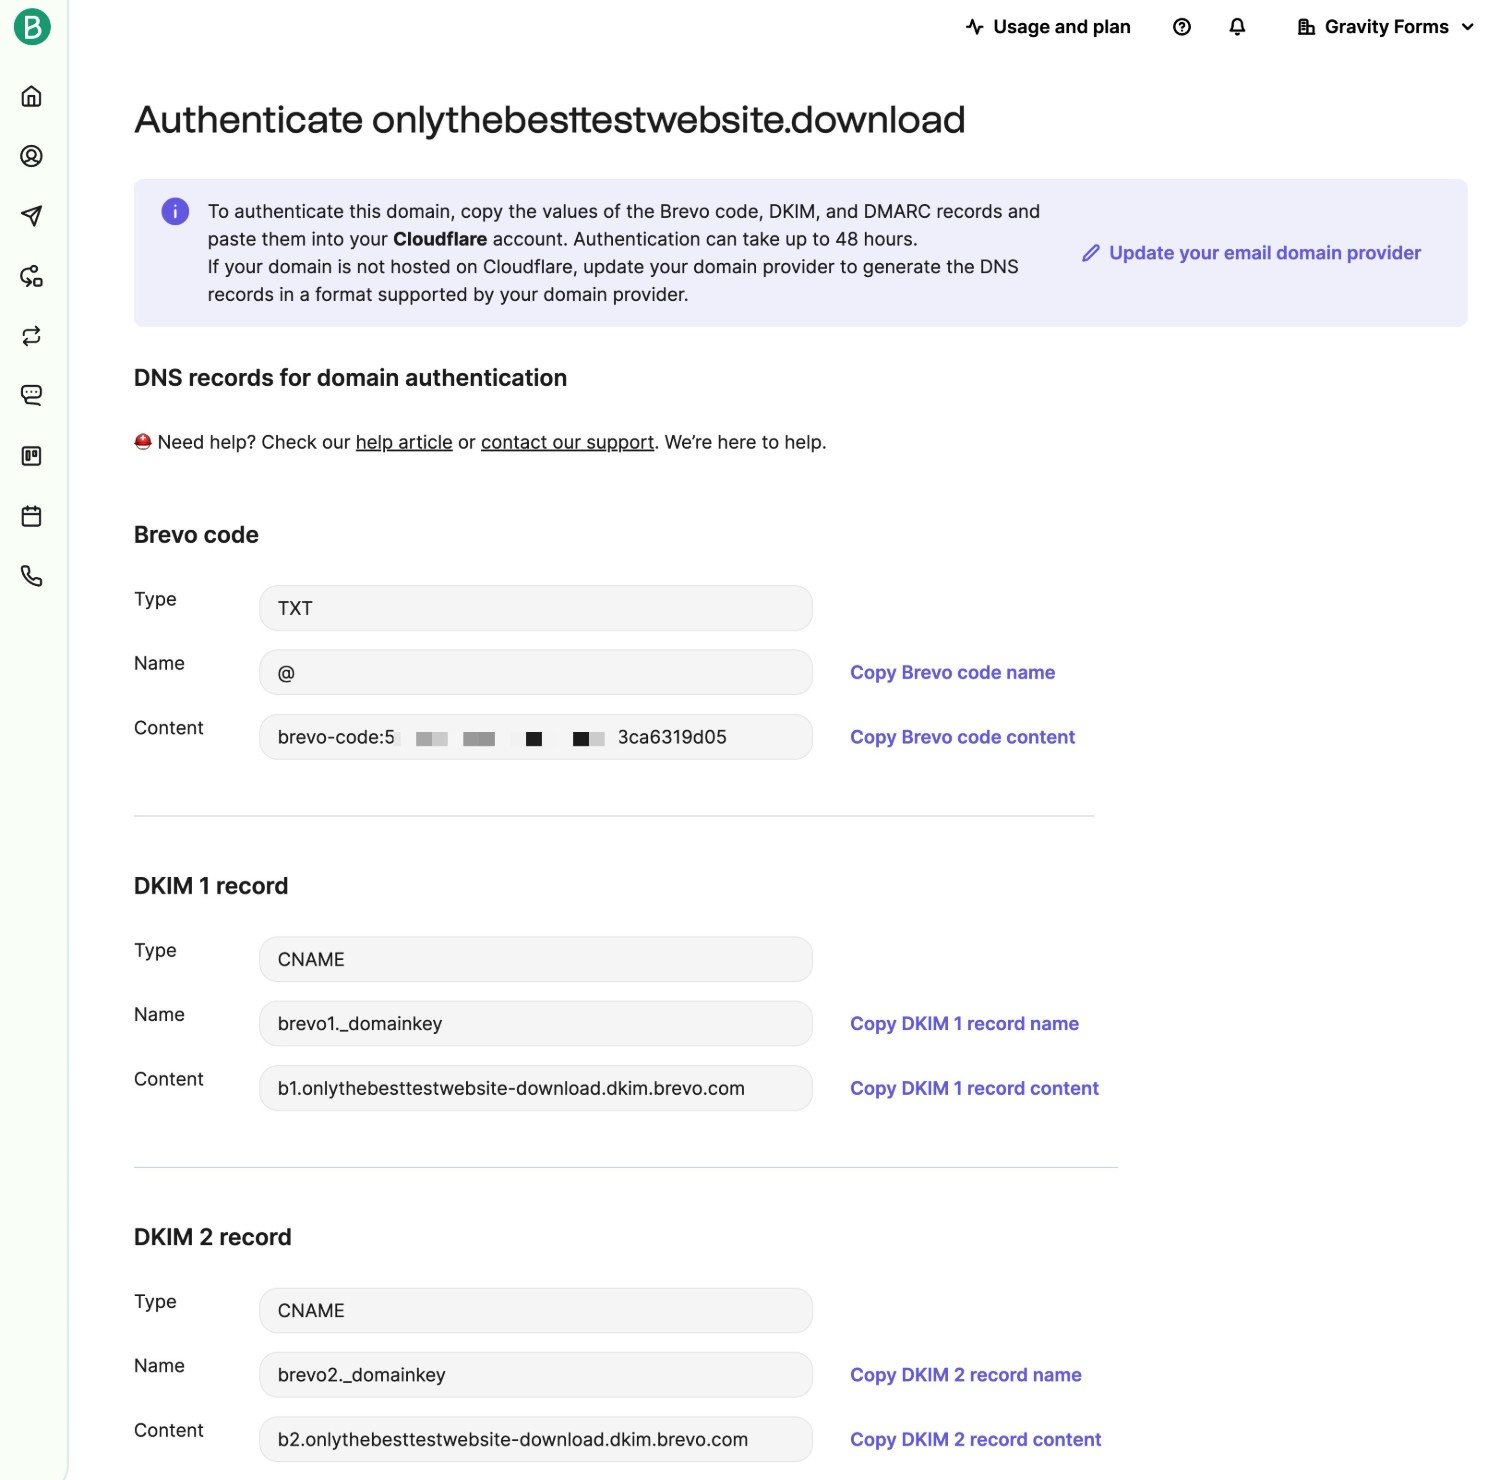Open help question mark icon

(1182, 27)
